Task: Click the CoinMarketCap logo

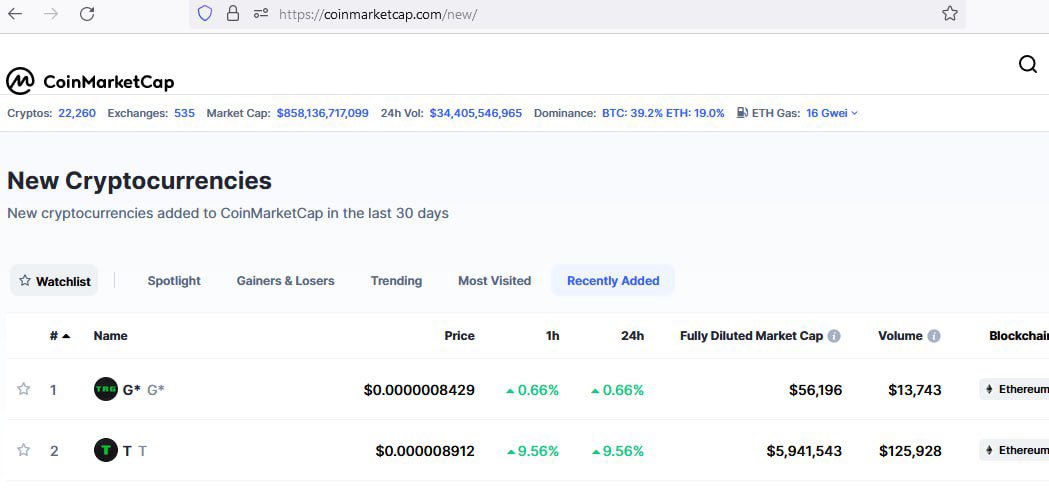Action: (x=90, y=82)
